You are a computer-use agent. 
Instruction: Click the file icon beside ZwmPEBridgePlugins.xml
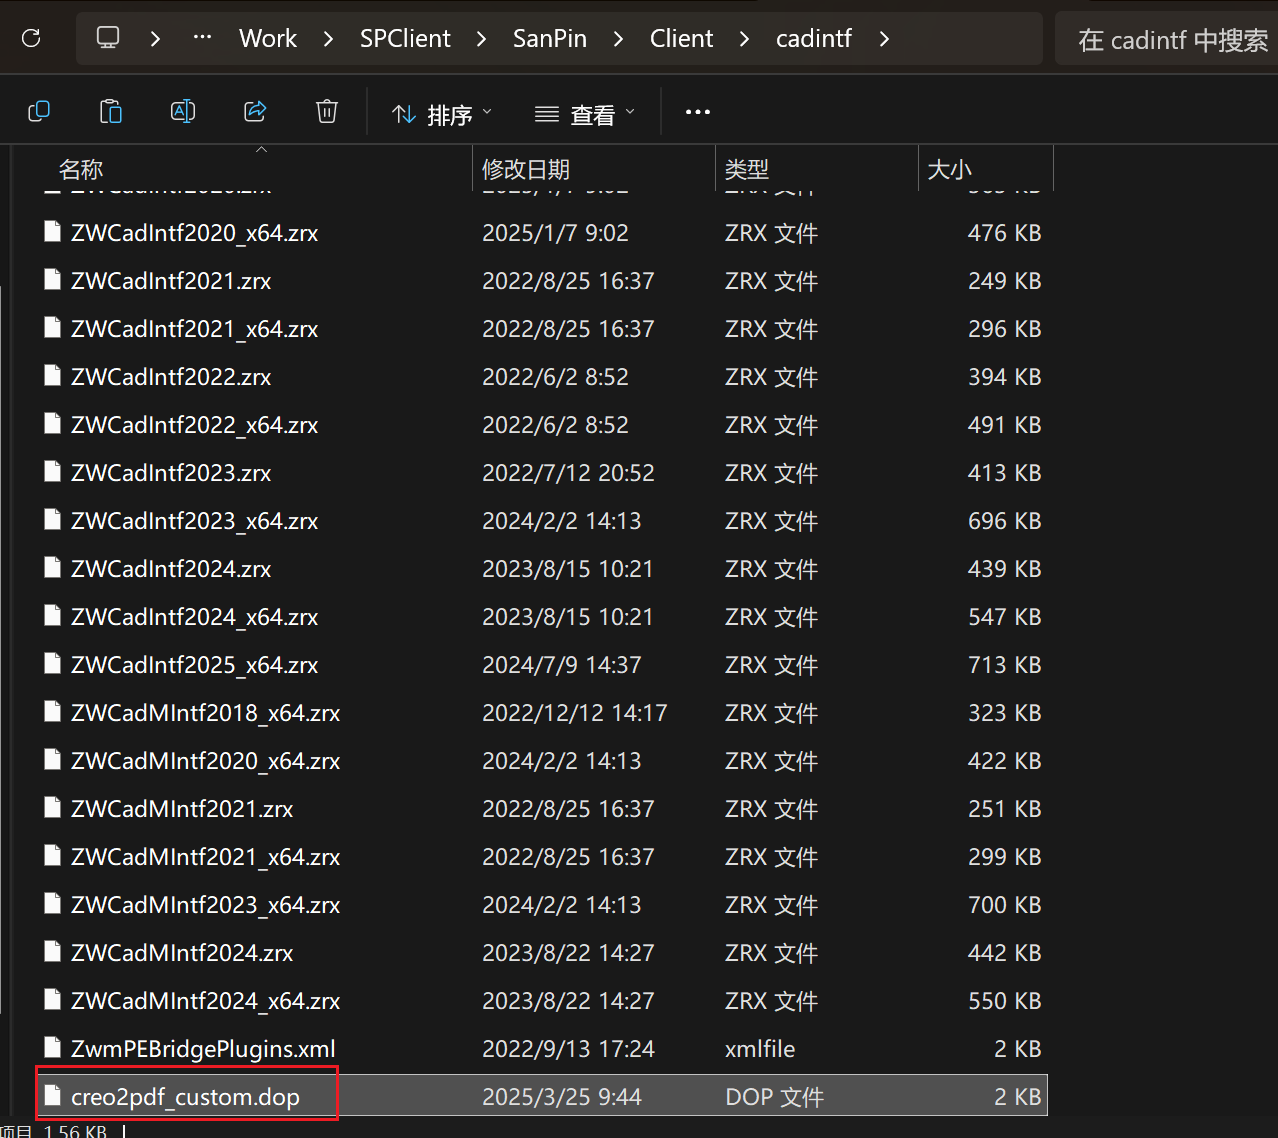tap(53, 1048)
